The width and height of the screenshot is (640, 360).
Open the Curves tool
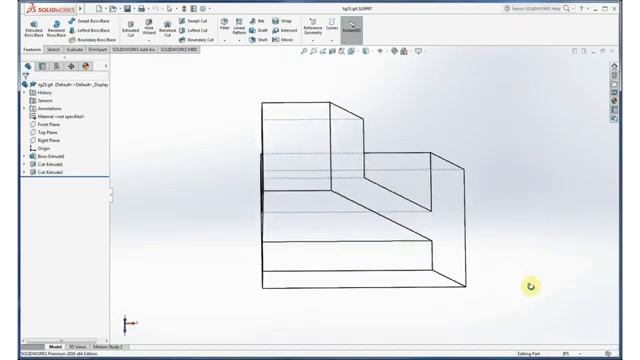[x=332, y=24]
